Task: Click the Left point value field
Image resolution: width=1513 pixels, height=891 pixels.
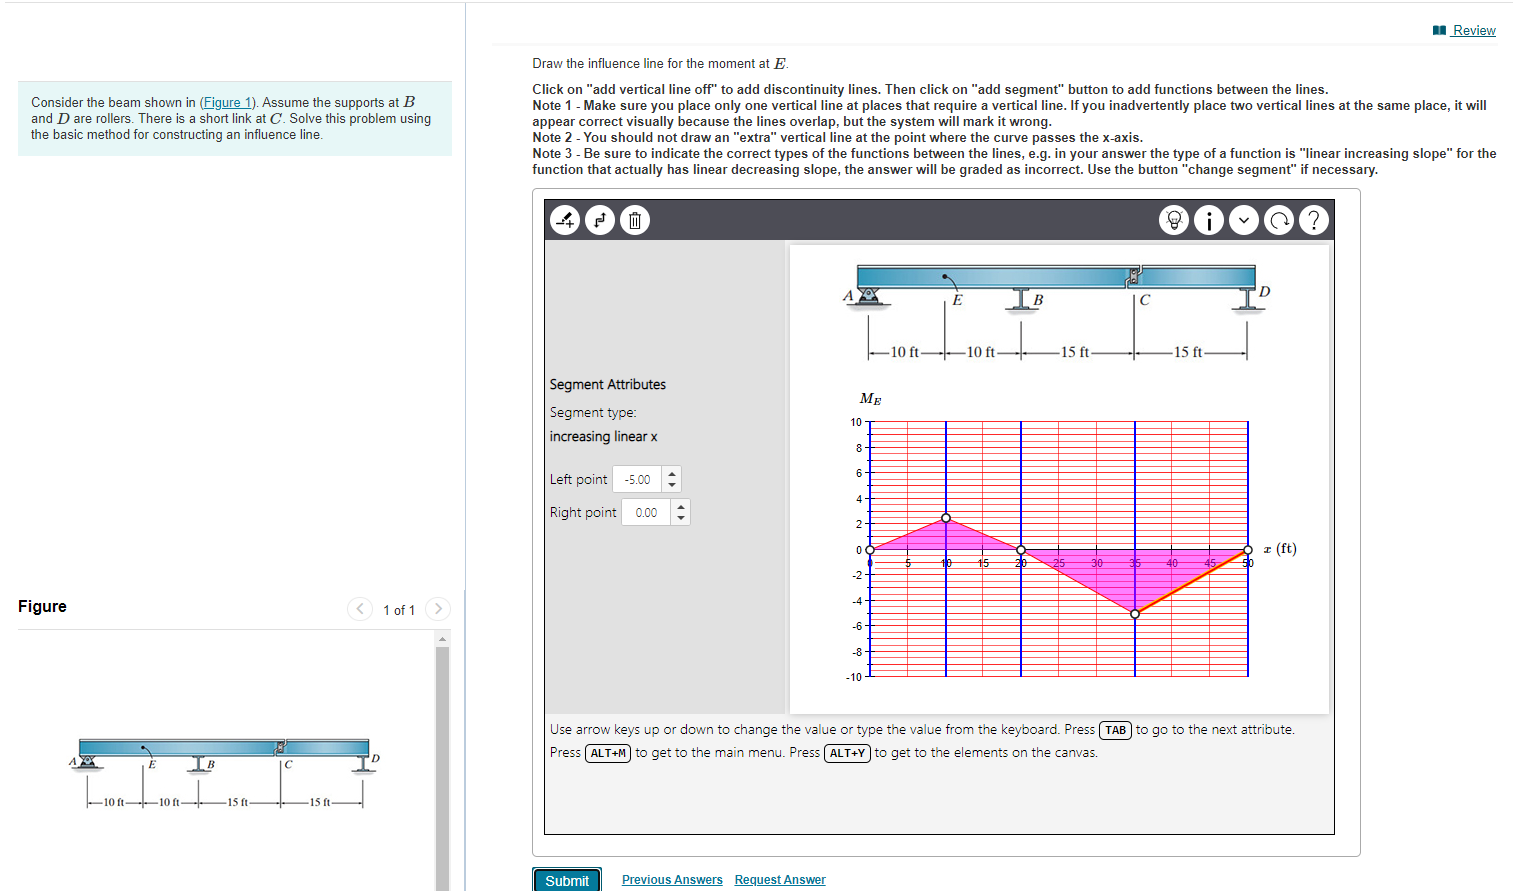Action: coord(638,480)
